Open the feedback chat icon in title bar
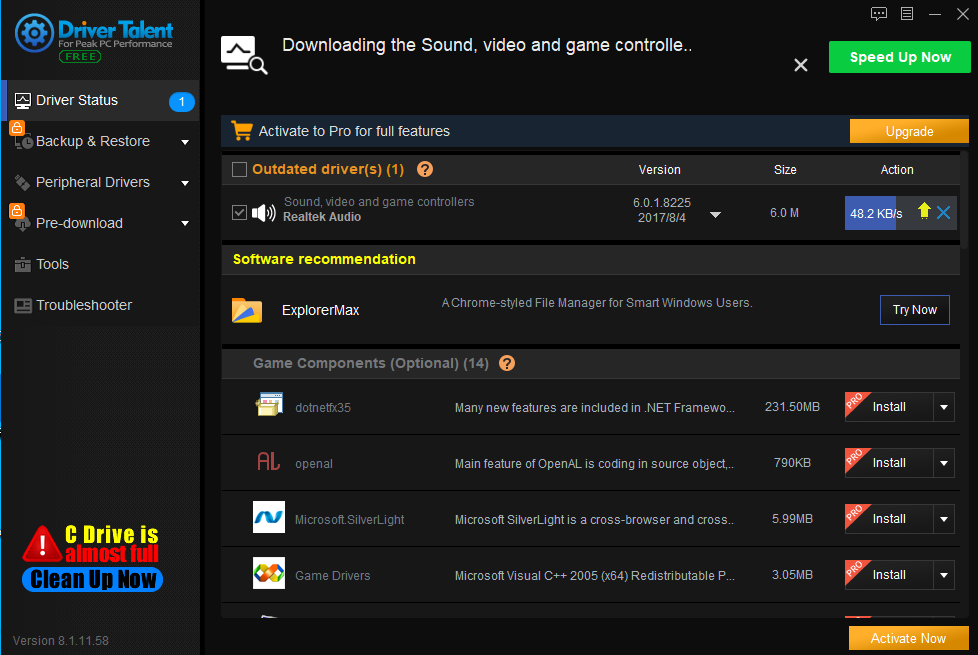 pos(879,14)
